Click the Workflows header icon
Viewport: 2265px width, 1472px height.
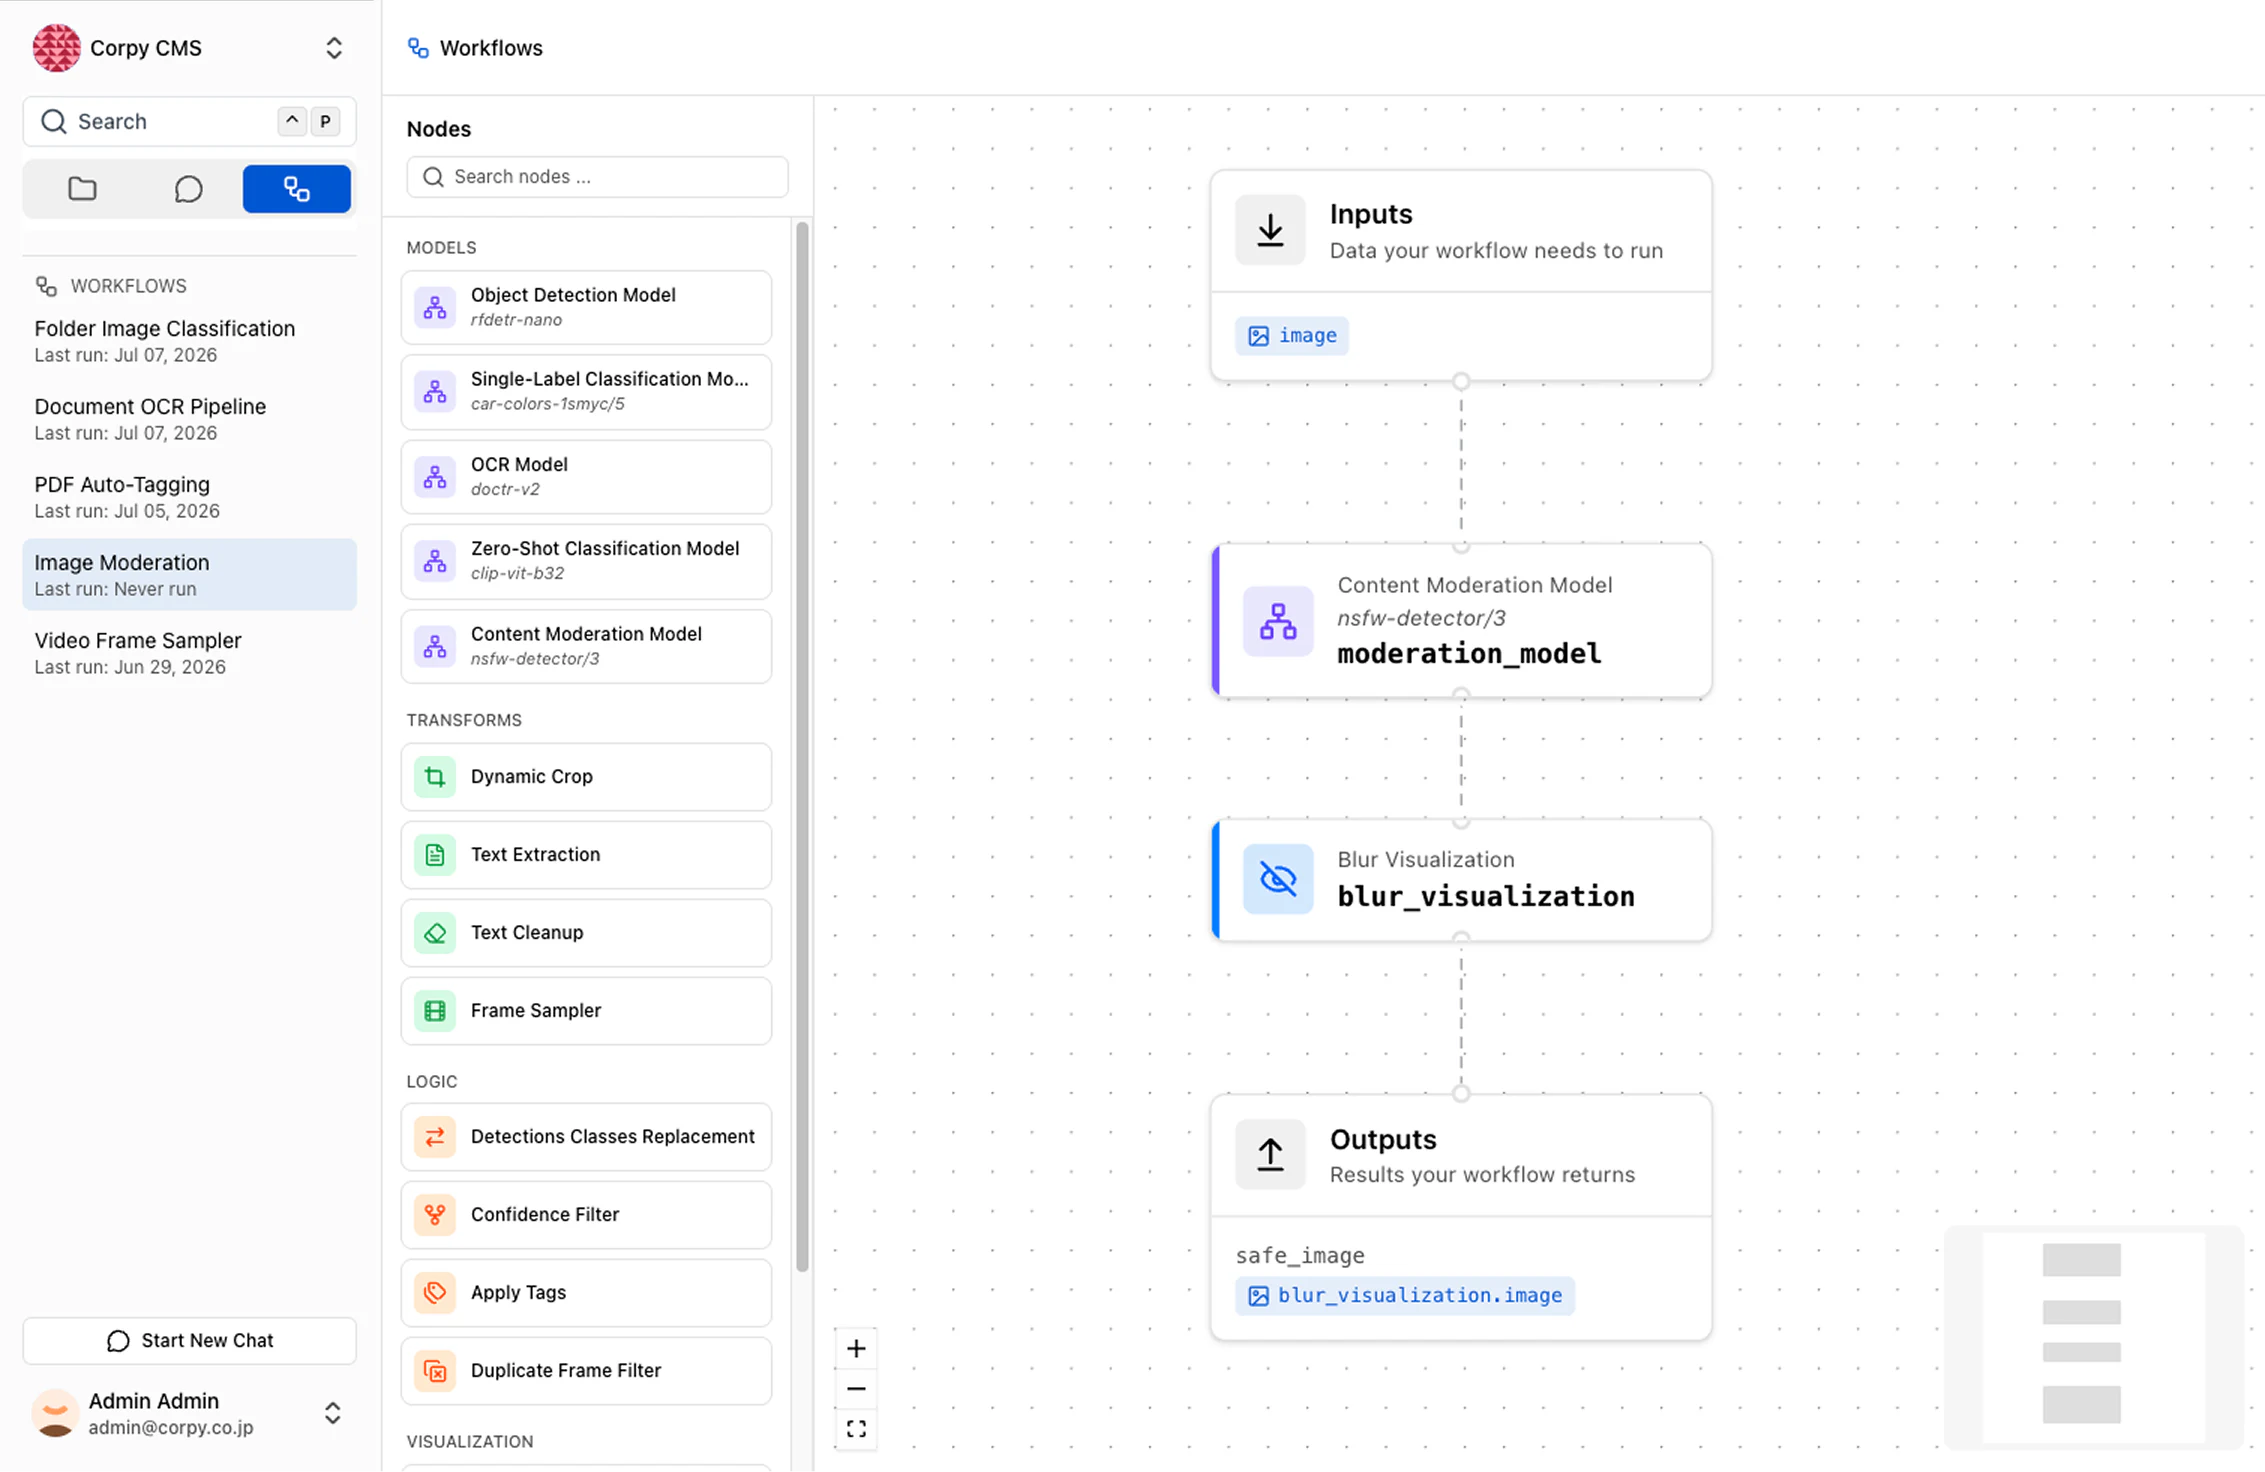tap(418, 48)
